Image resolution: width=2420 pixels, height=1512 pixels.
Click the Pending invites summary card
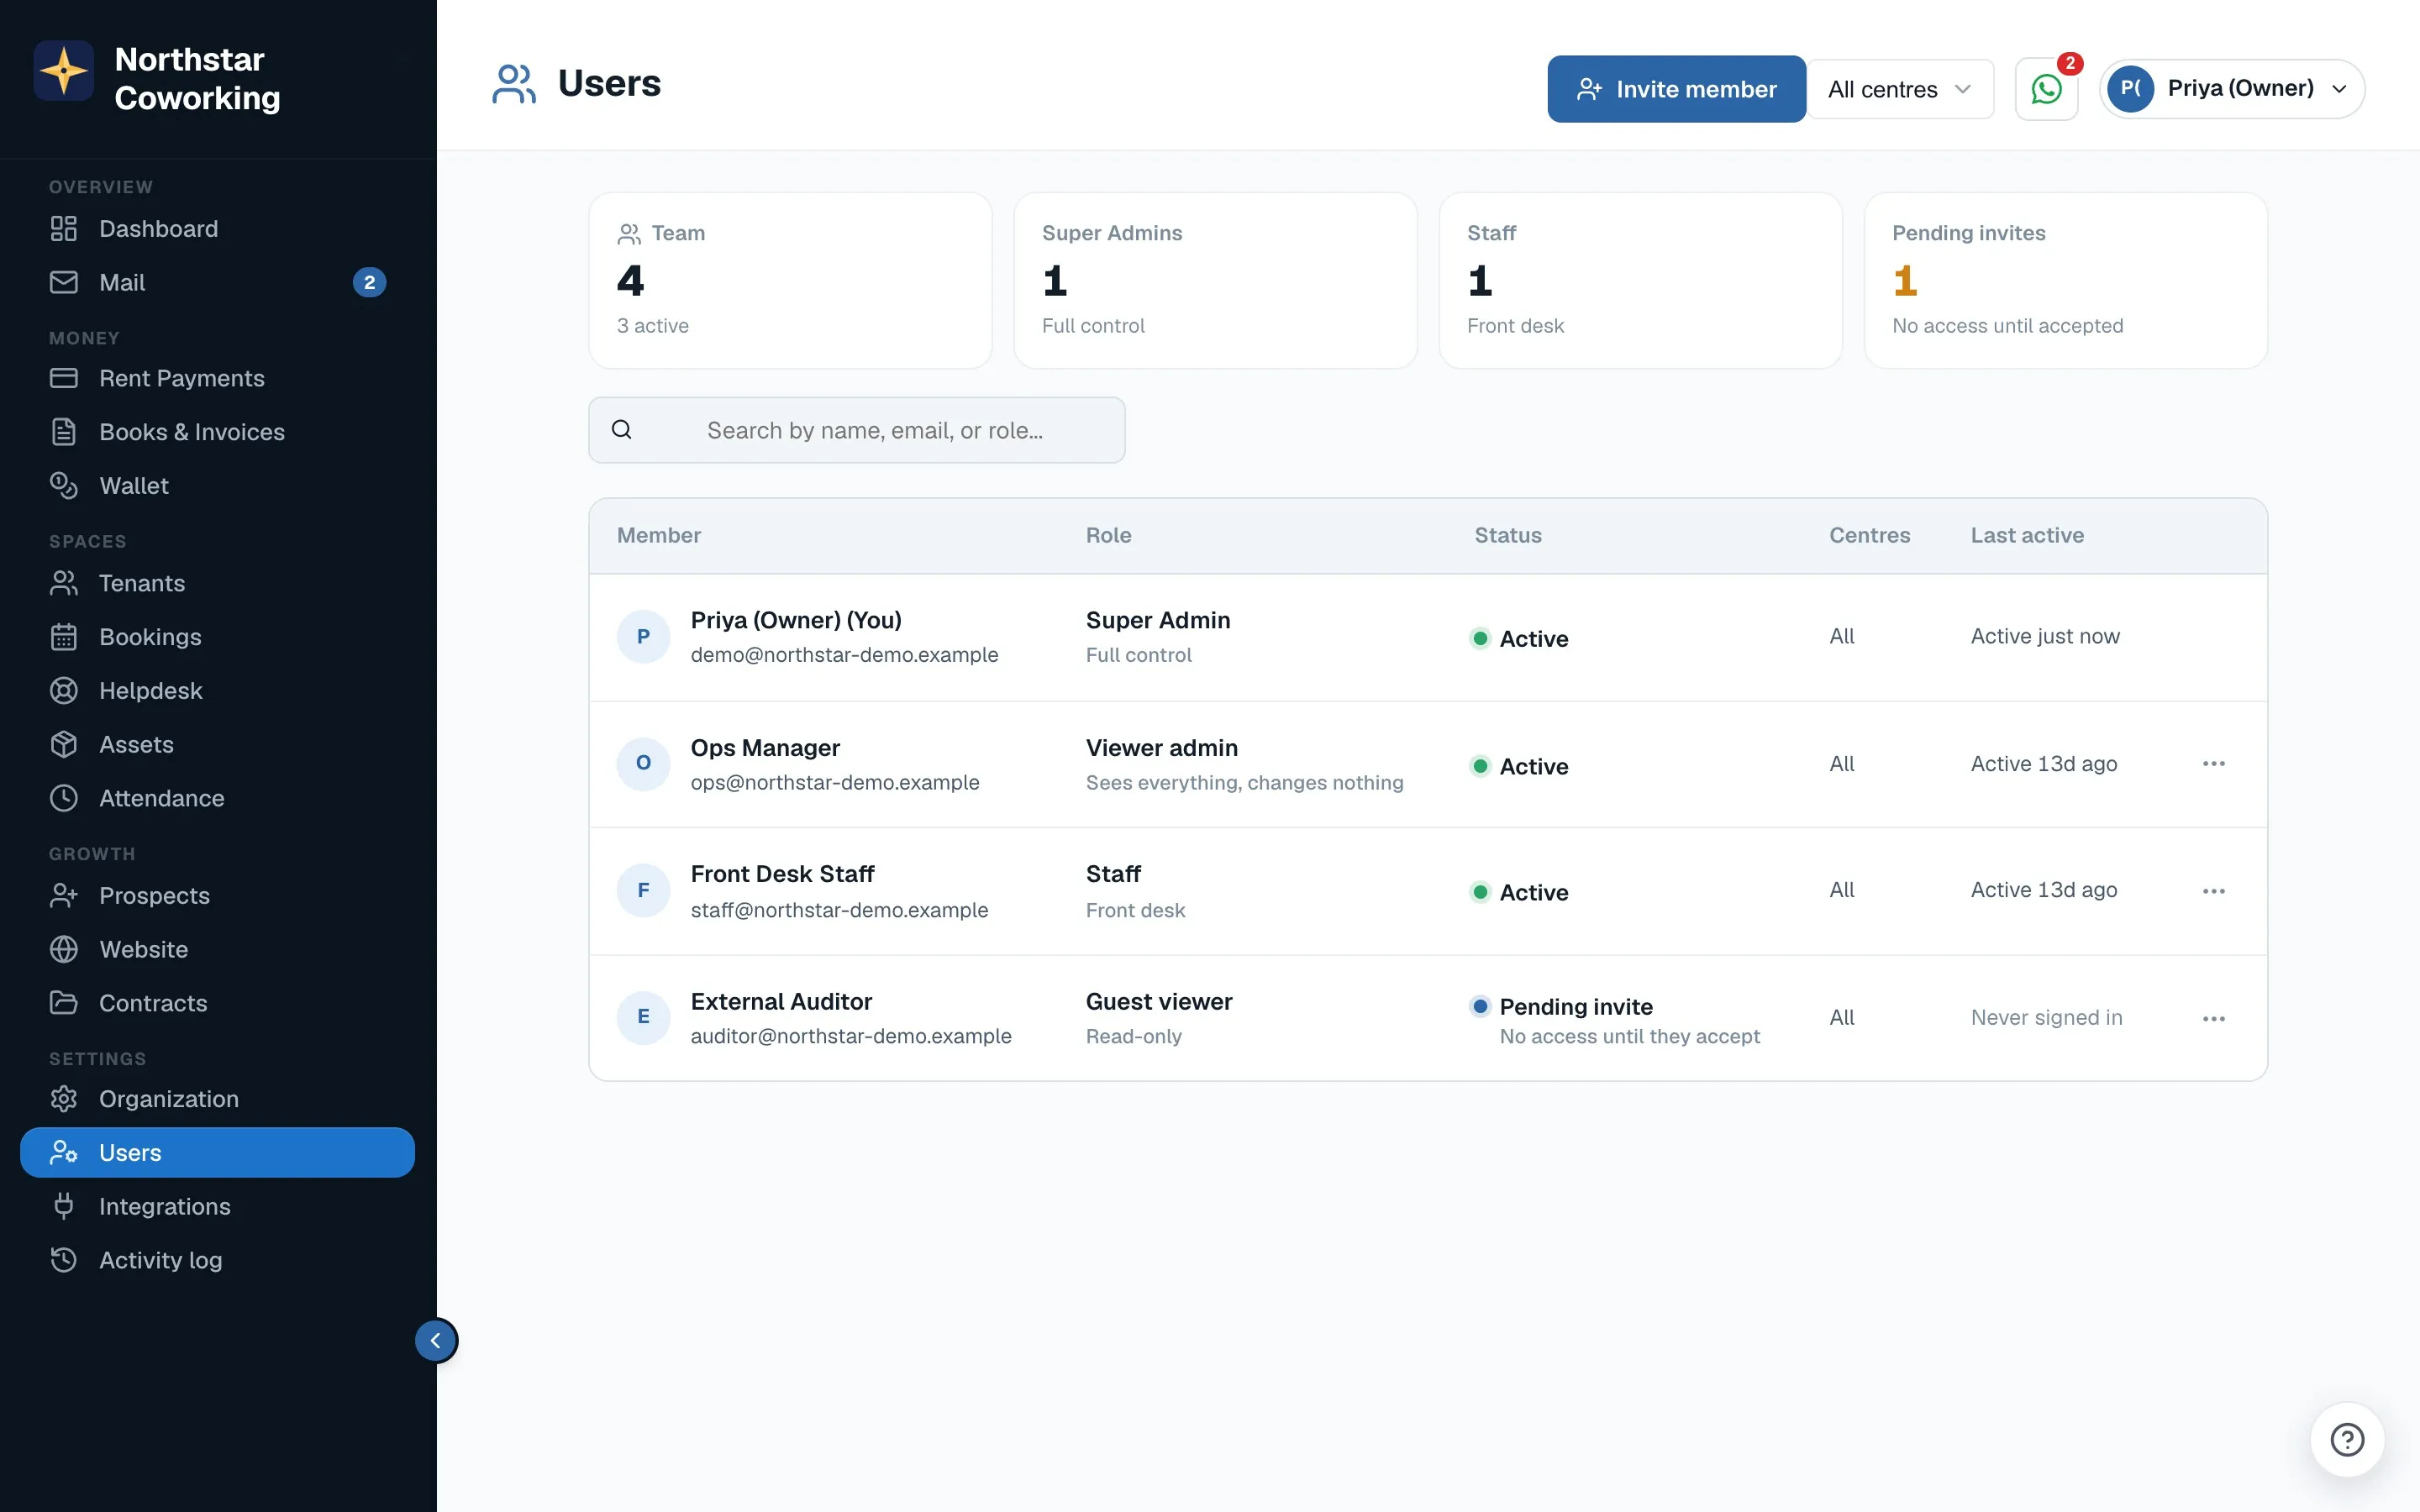pyautogui.click(x=2065, y=281)
